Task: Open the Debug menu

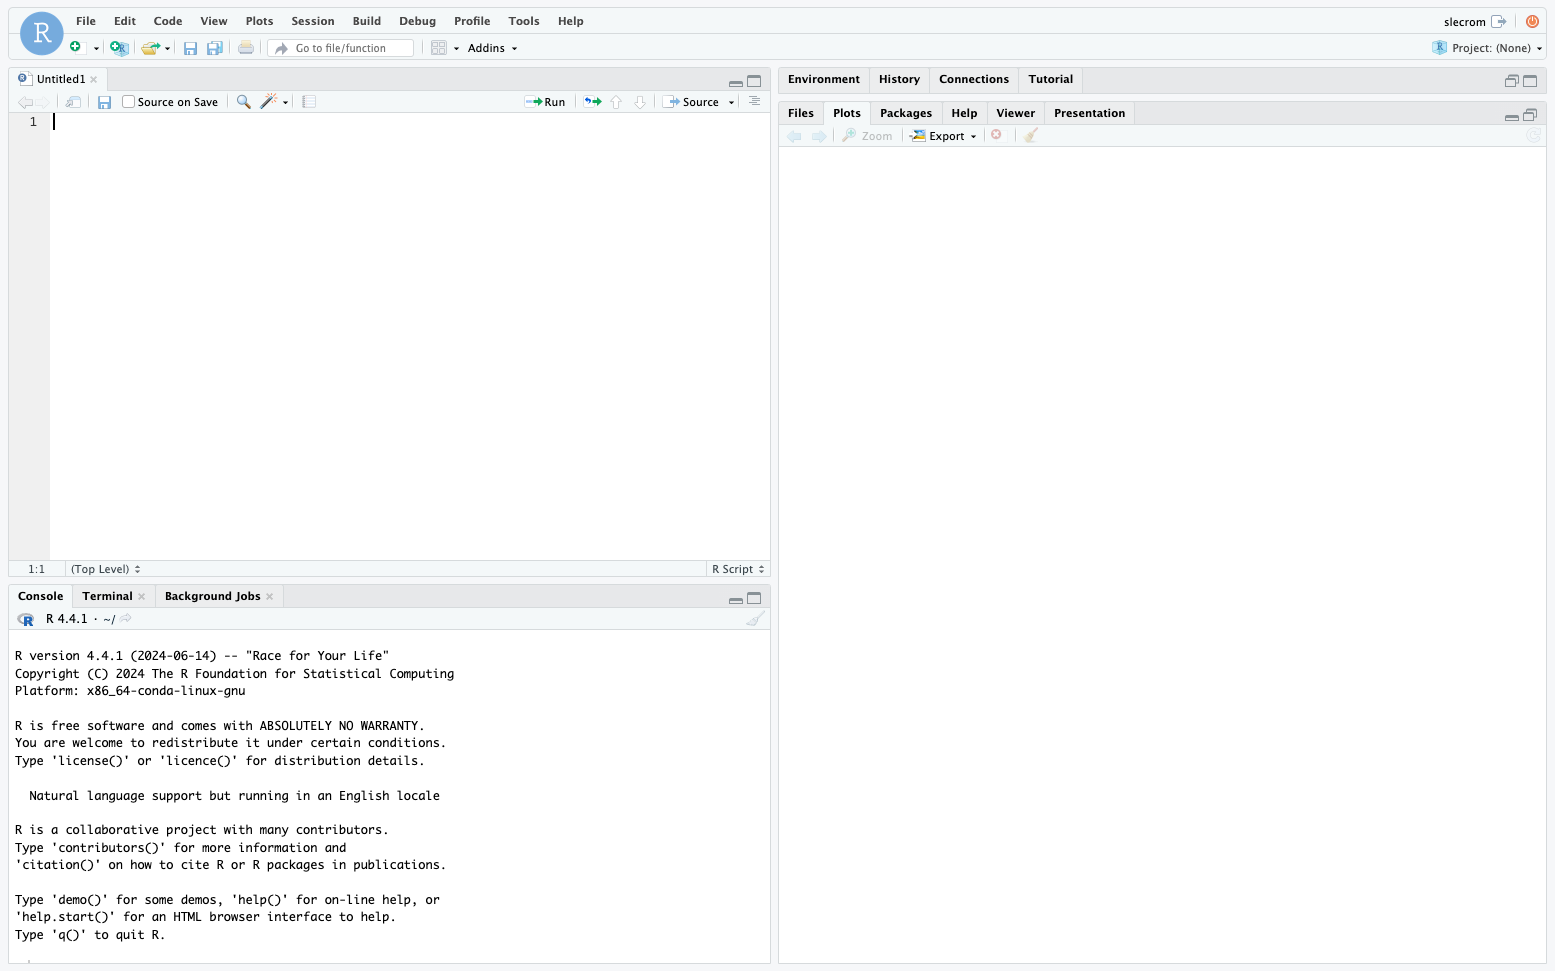Action: point(417,21)
